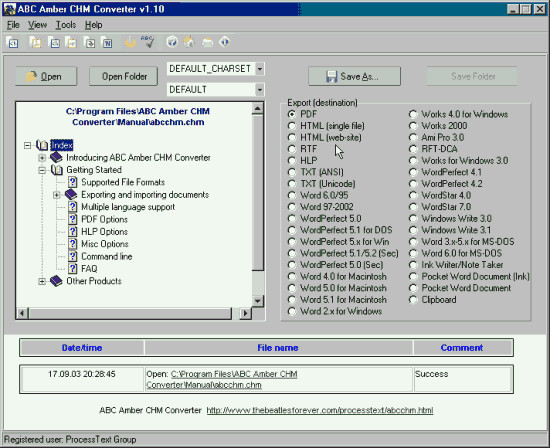Click the horizontal scrollbar left arrow
550x448 pixels.
22,313
